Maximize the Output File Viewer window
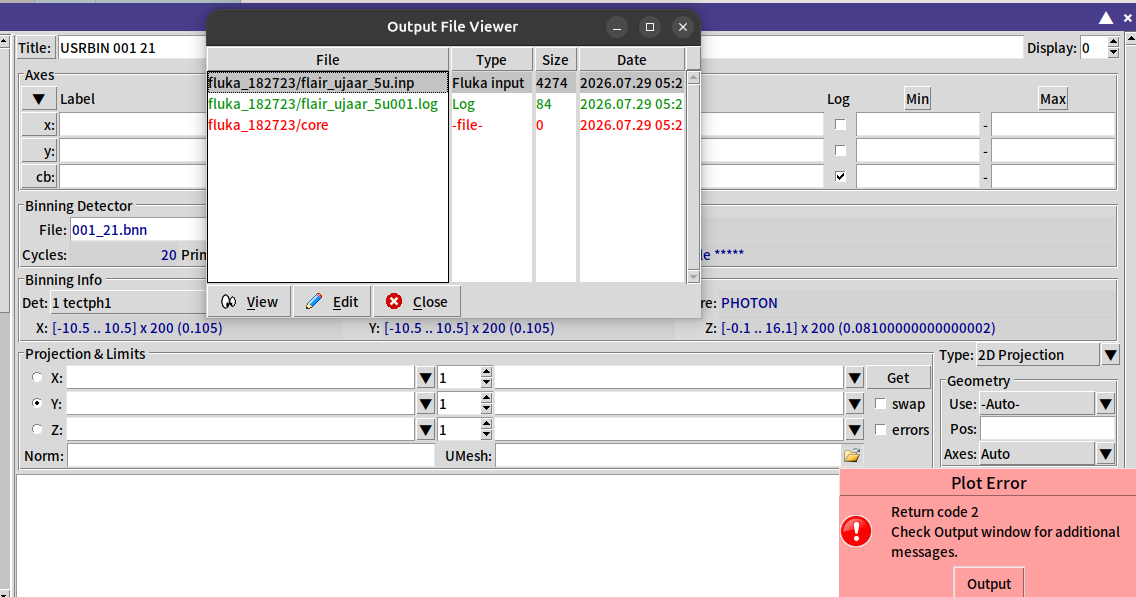 tap(650, 27)
